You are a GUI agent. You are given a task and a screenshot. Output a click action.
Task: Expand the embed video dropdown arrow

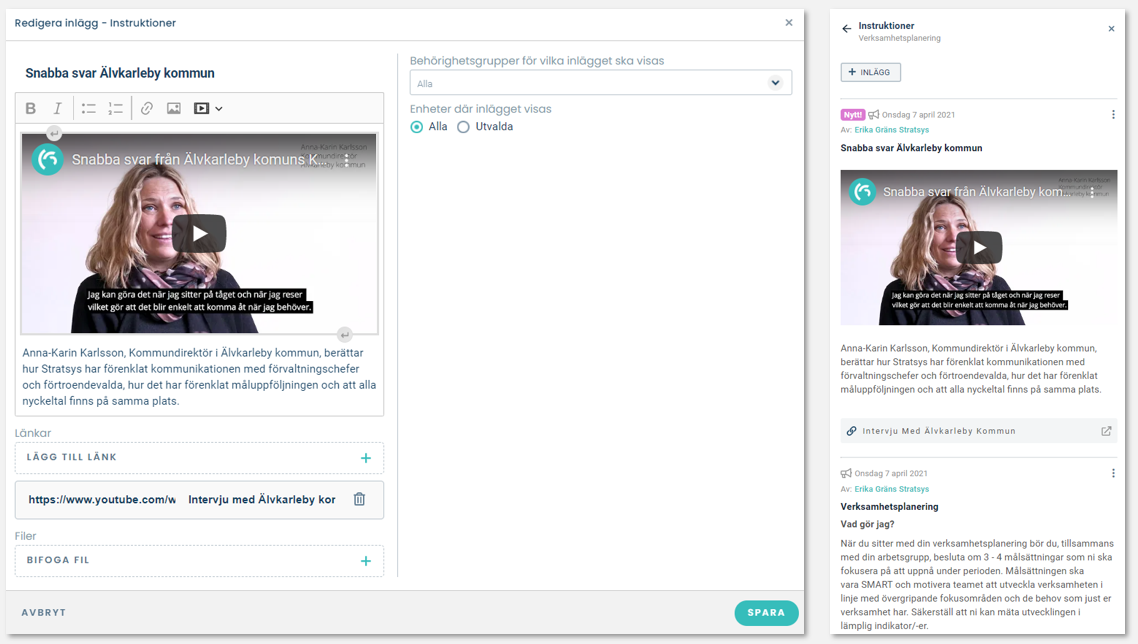(x=218, y=109)
